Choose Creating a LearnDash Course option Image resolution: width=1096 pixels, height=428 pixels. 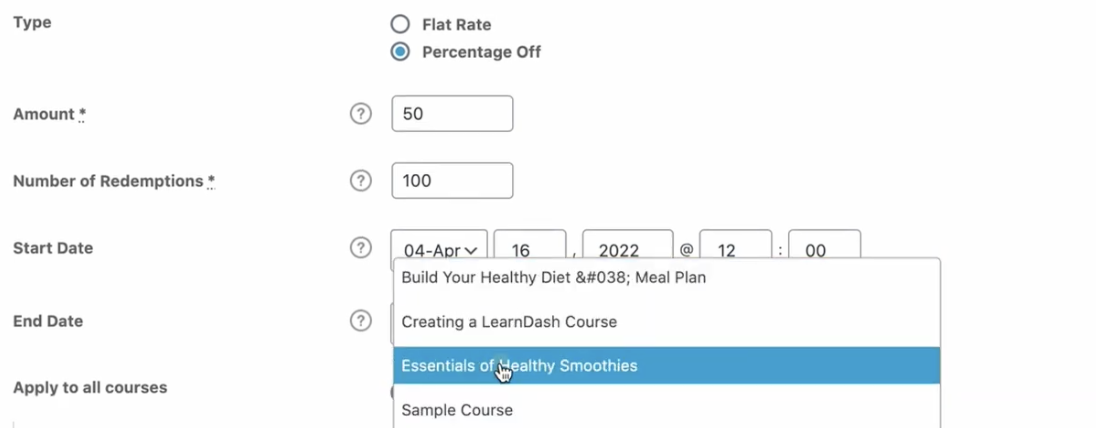pos(667,322)
